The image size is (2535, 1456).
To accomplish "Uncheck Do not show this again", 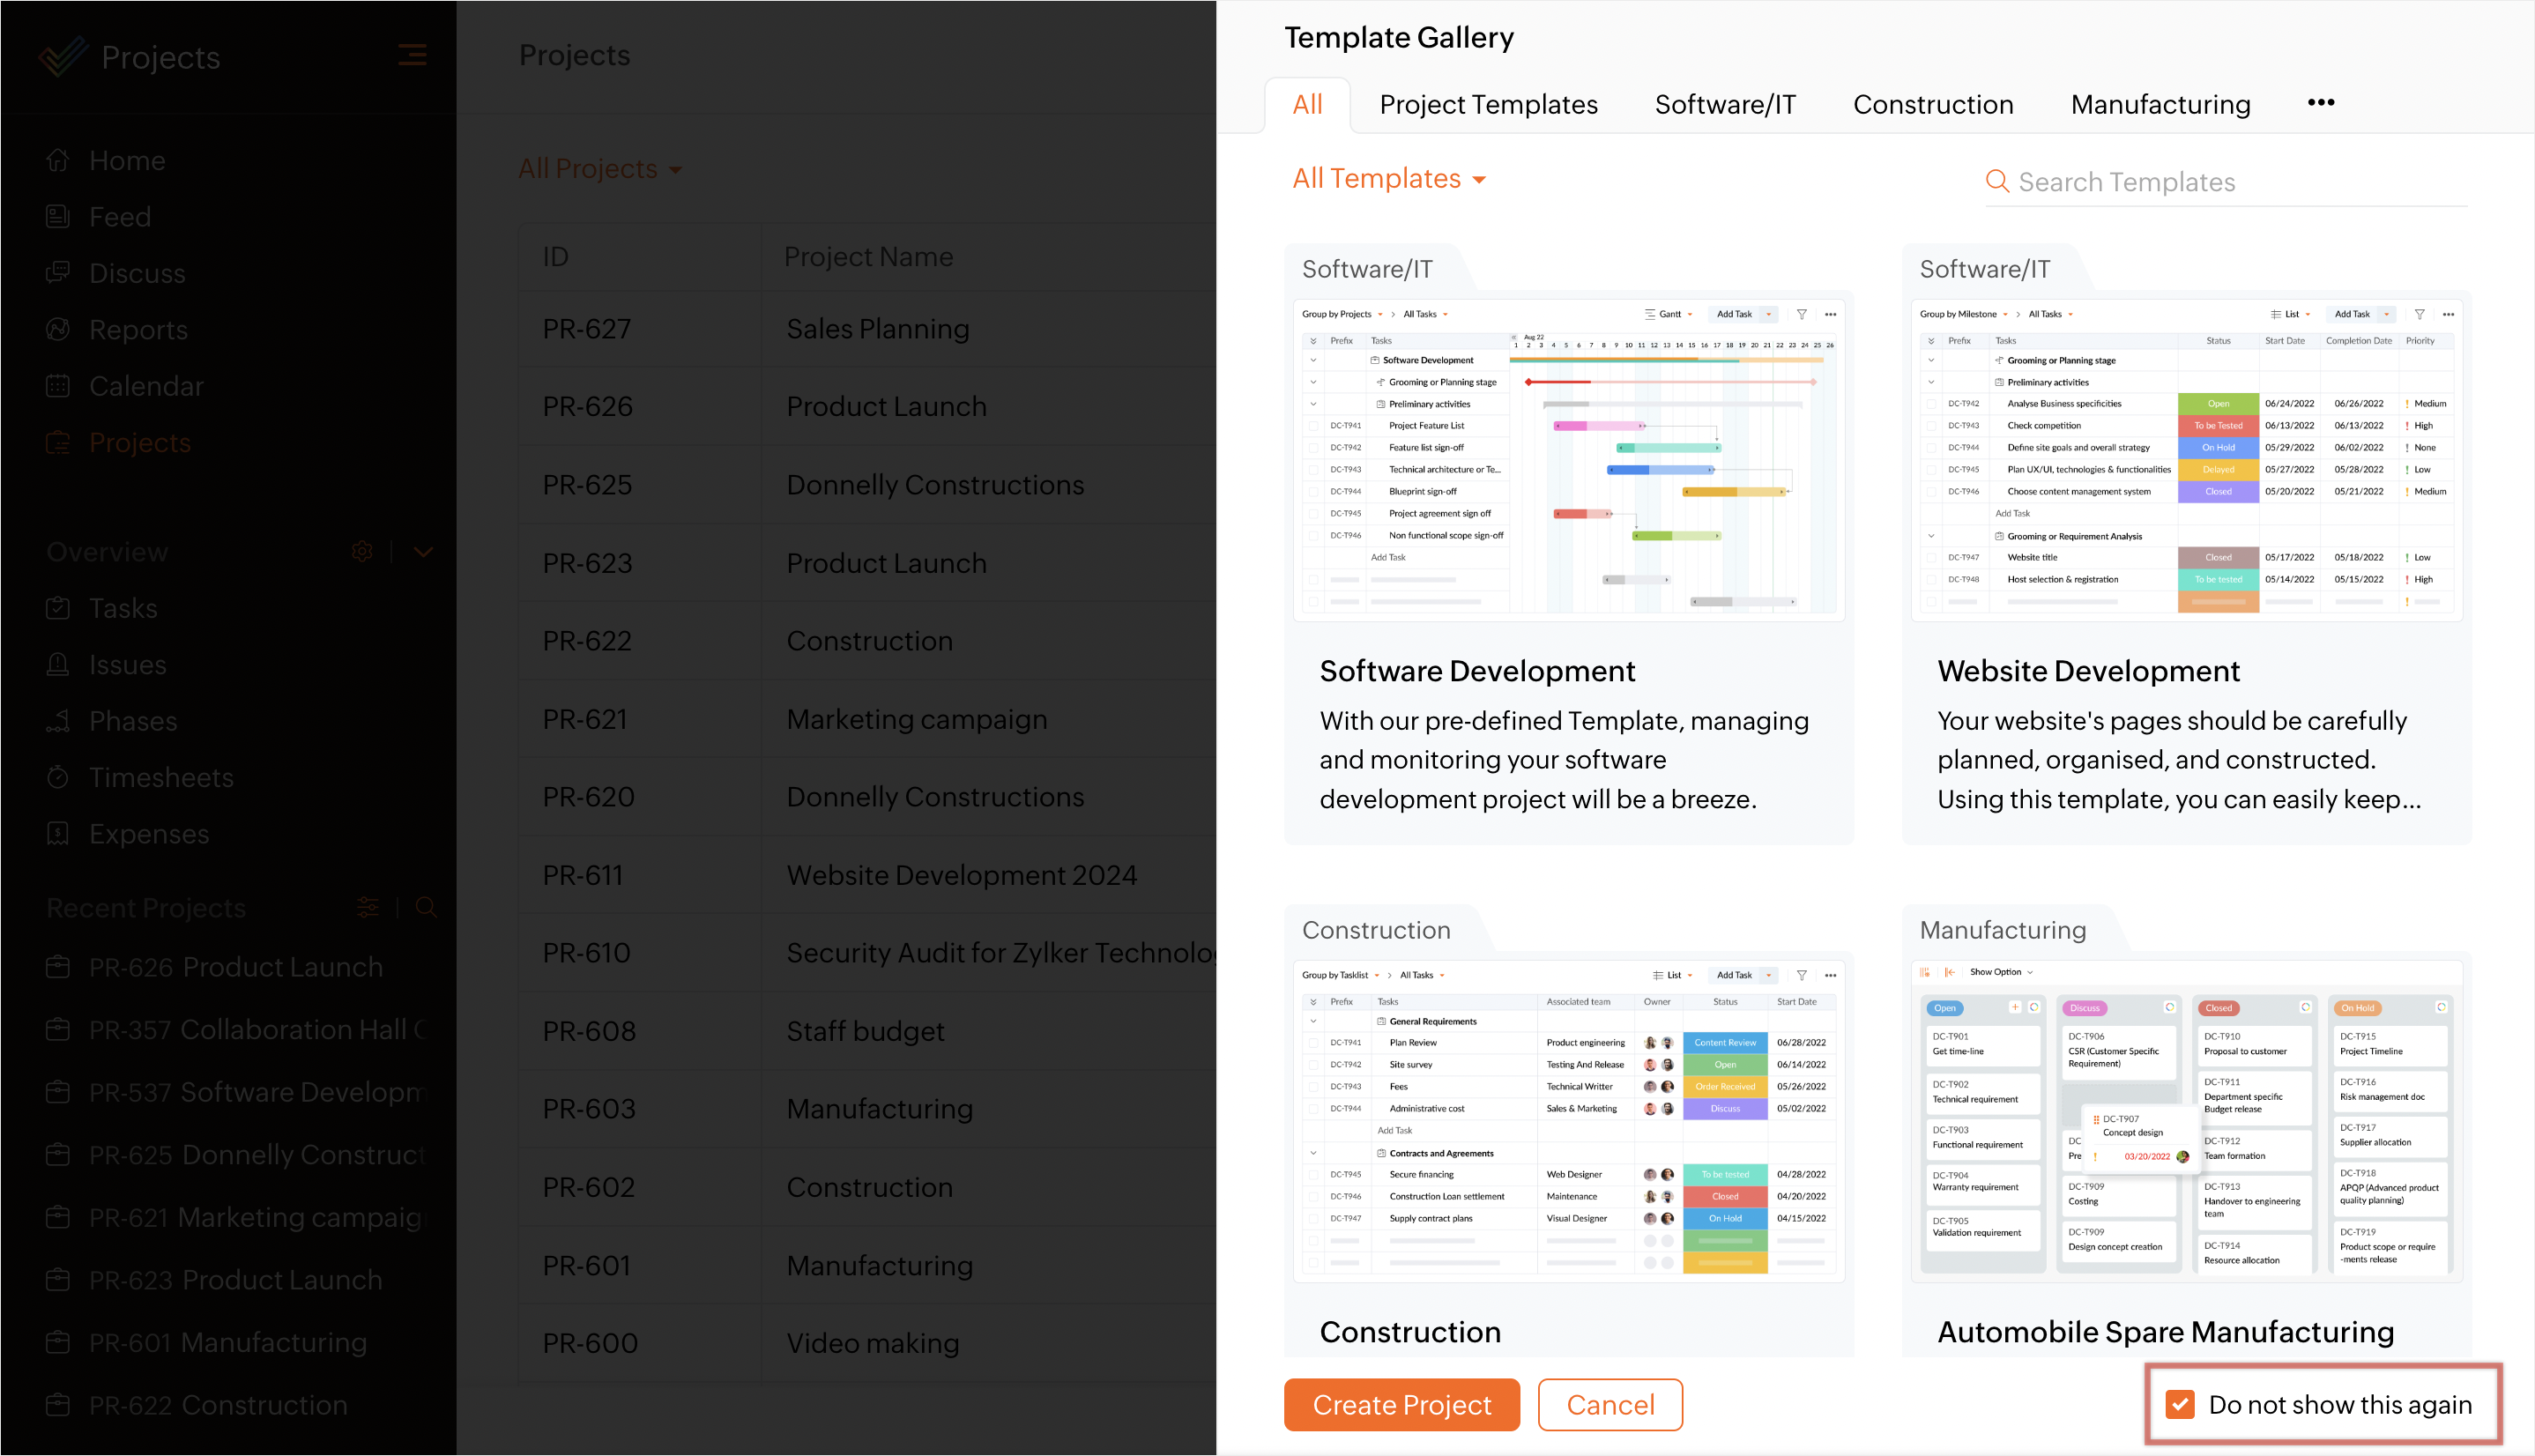I will [x=2180, y=1404].
